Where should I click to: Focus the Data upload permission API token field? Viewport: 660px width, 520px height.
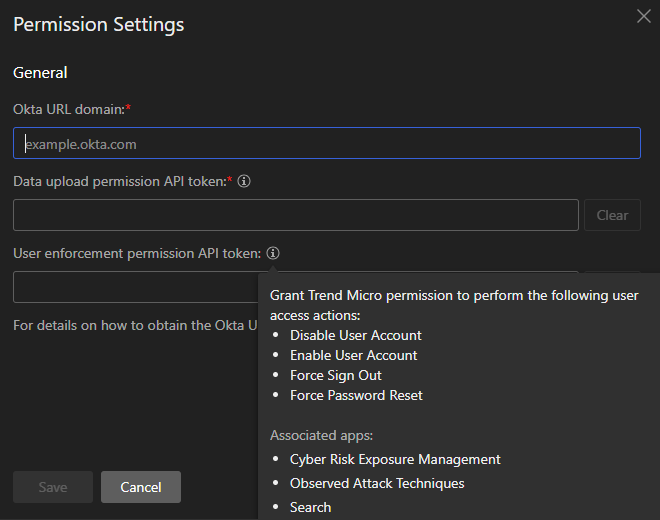click(x=295, y=215)
